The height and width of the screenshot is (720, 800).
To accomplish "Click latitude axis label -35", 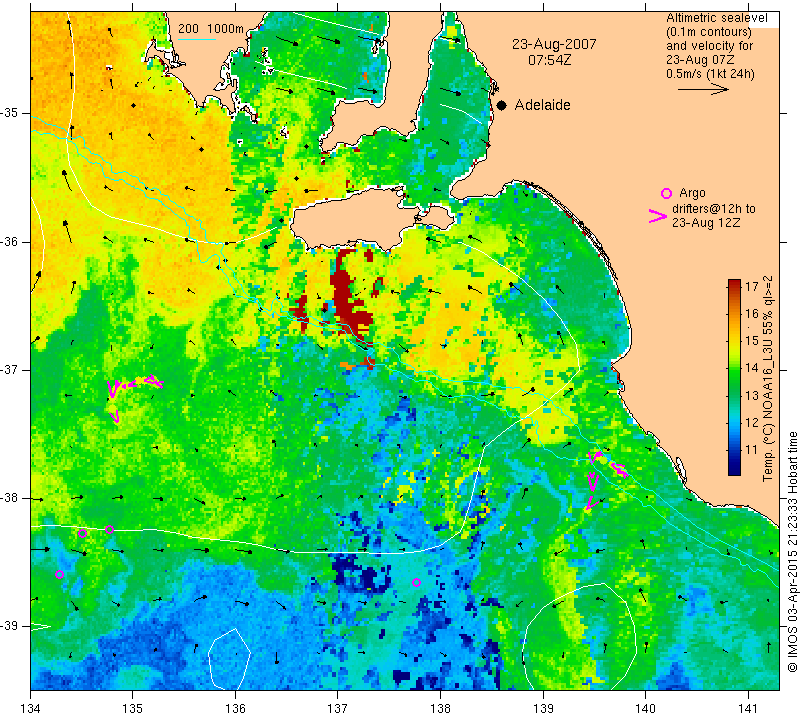I will coord(10,113).
